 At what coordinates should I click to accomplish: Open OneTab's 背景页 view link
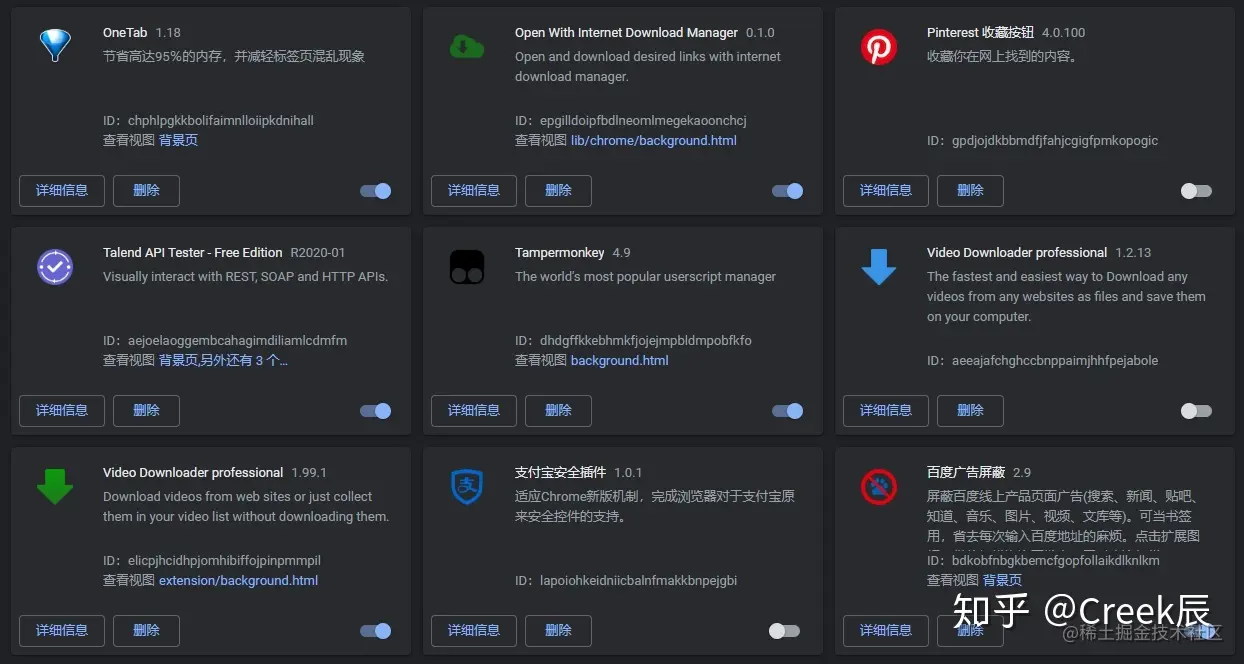pos(178,140)
